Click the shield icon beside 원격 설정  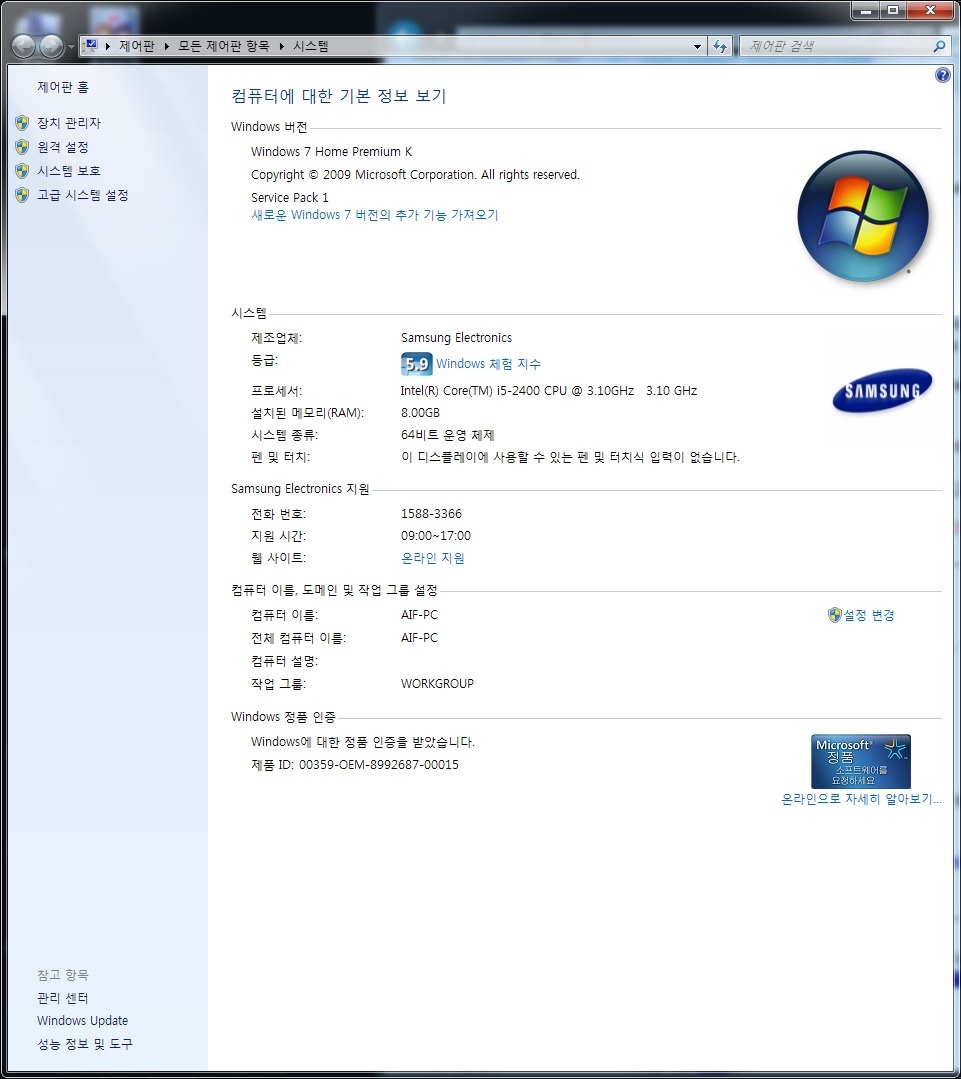click(22, 147)
